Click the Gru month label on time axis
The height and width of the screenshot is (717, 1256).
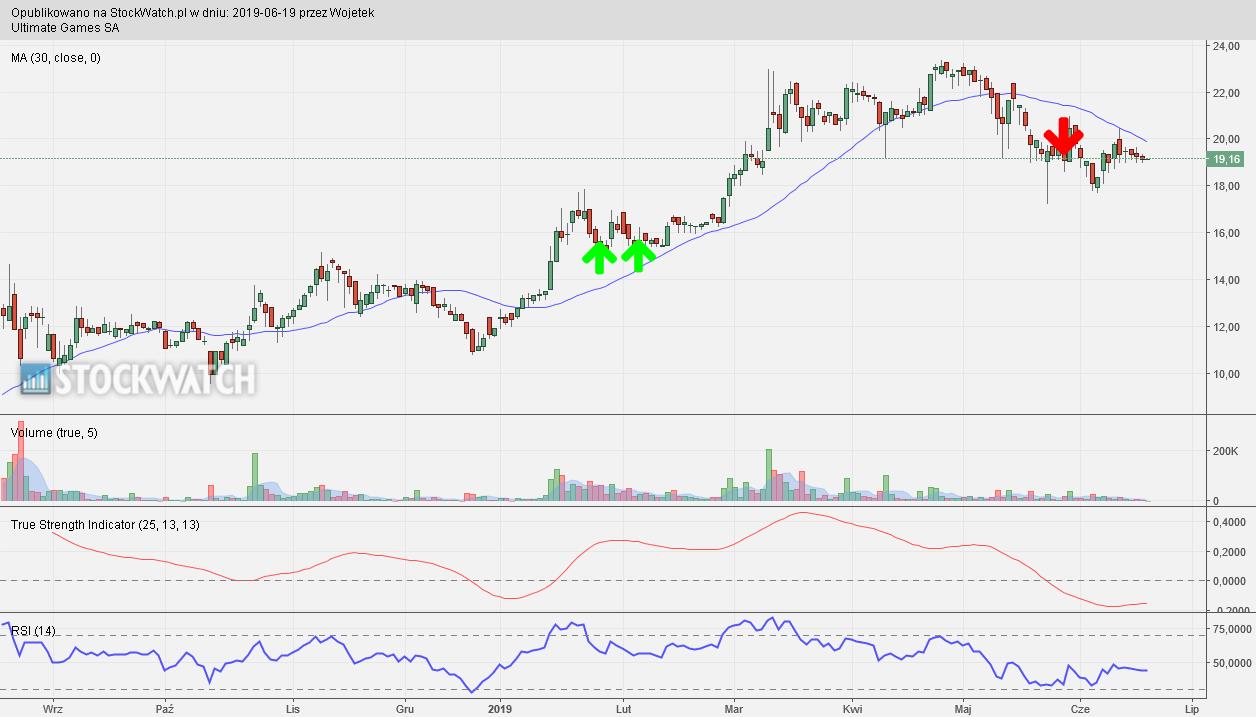pos(405,708)
